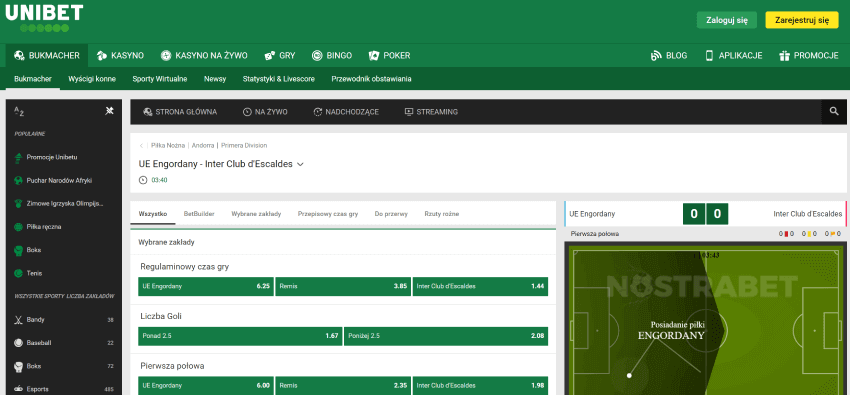Click the Andorra breadcrumb

coord(203,146)
